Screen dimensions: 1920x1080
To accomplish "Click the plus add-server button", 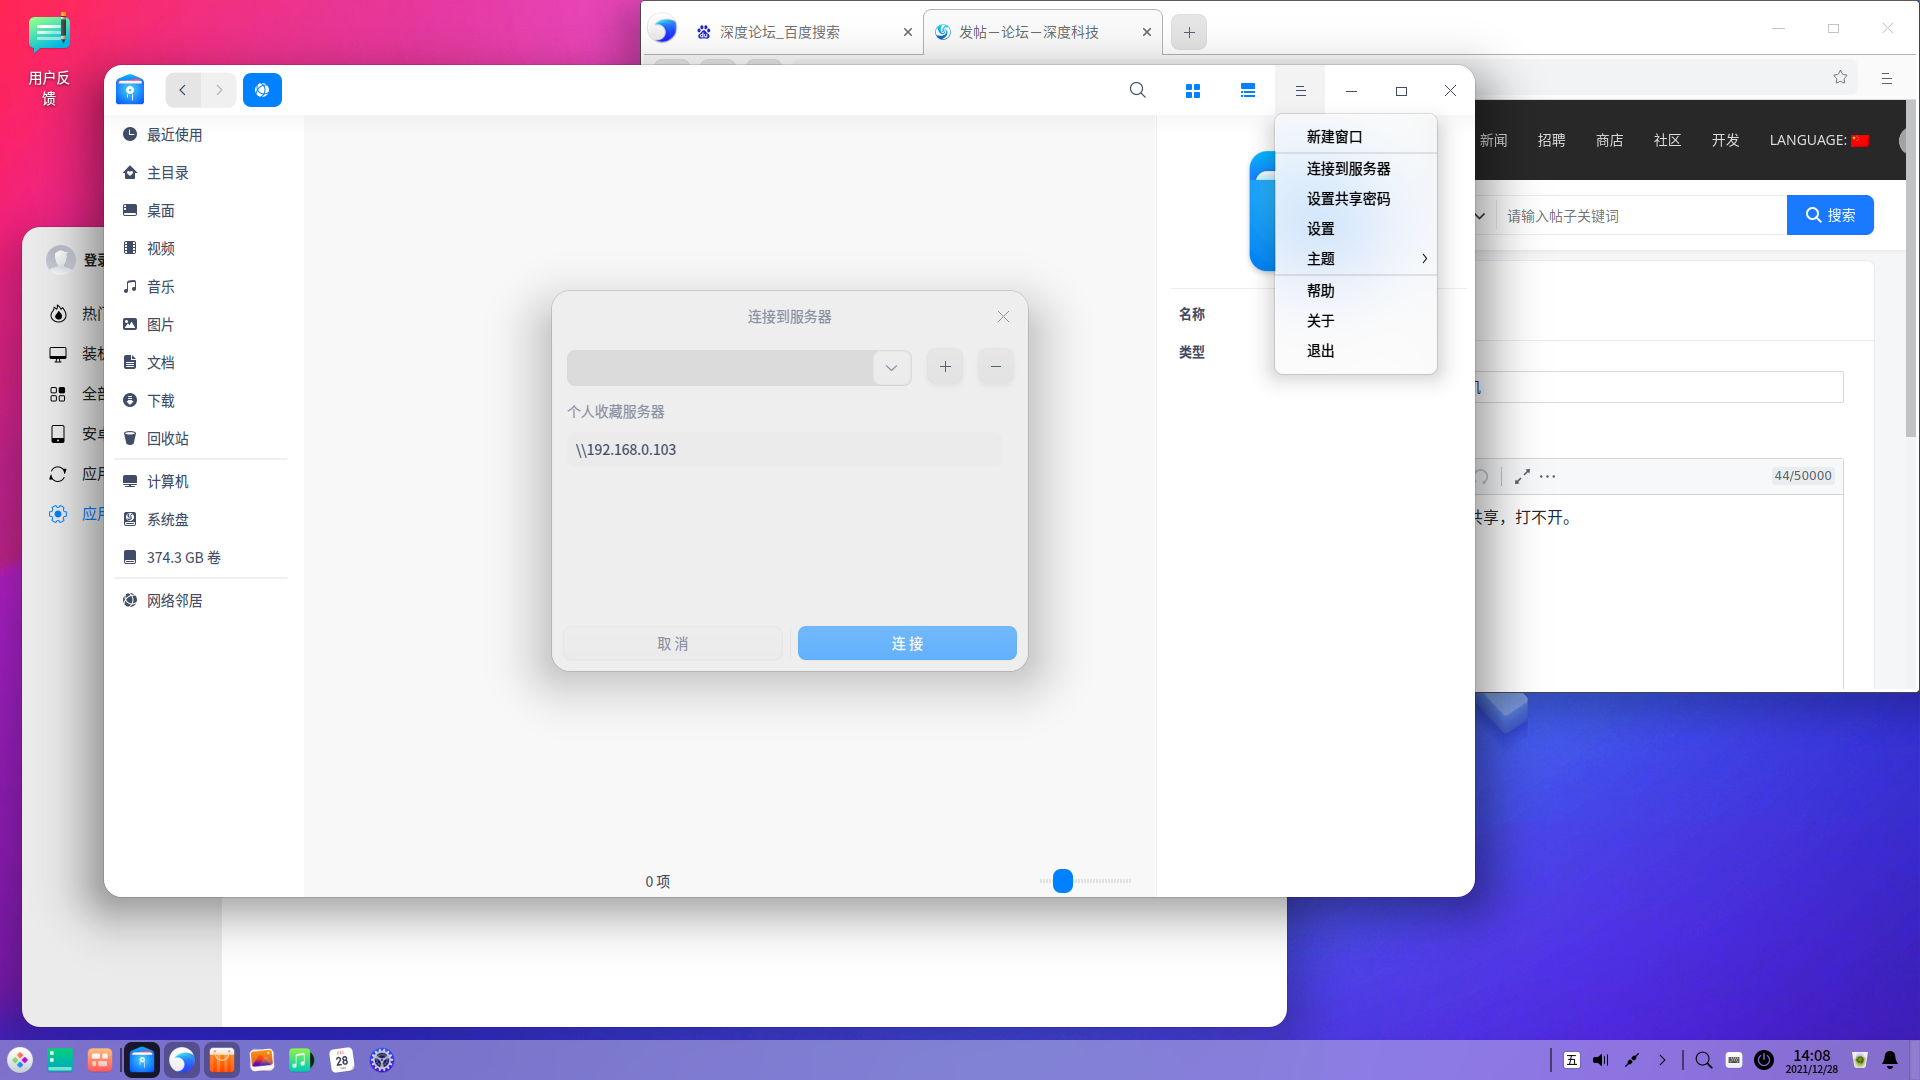I will (x=944, y=367).
